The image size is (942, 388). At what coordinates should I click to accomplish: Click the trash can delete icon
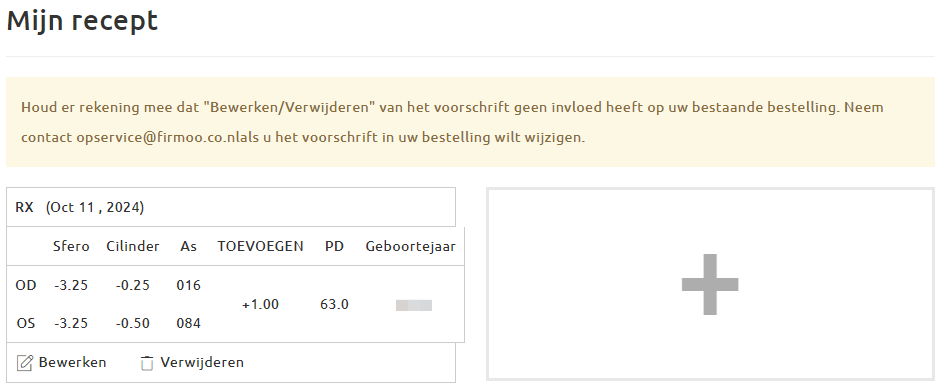pyautogui.click(x=147, y=363)
